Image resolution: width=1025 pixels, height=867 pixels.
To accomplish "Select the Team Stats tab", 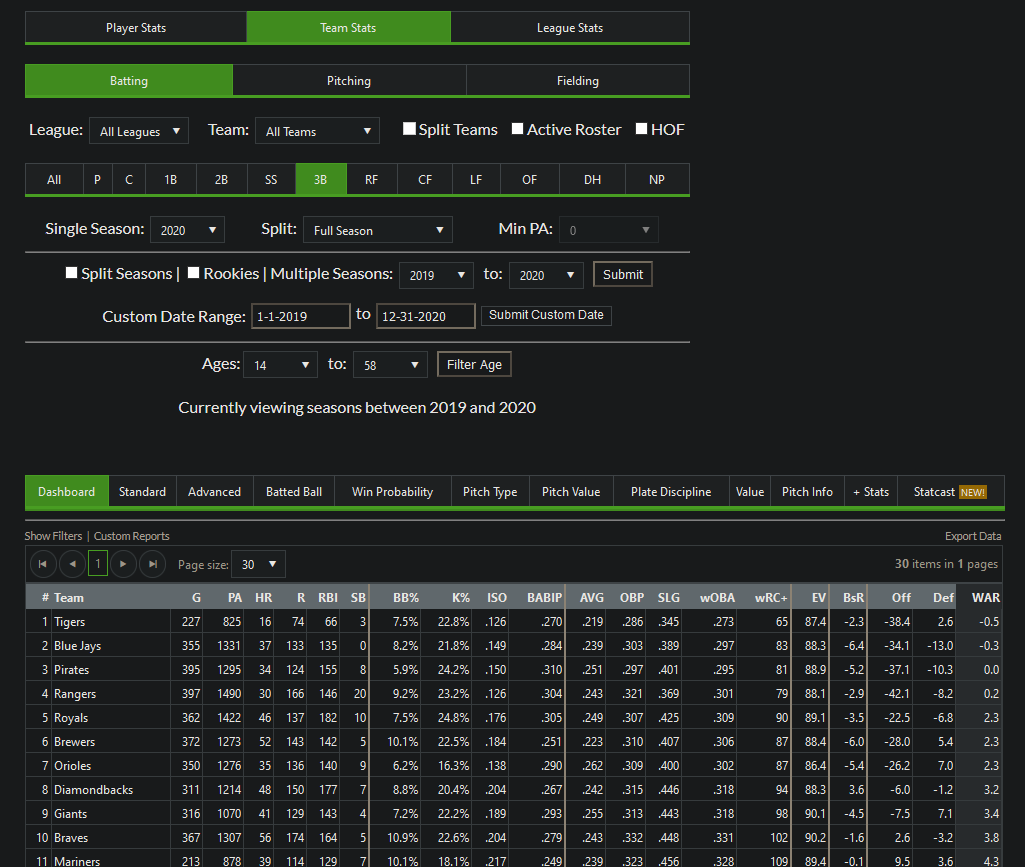I will pyautogui.click(x=348, y=27).
